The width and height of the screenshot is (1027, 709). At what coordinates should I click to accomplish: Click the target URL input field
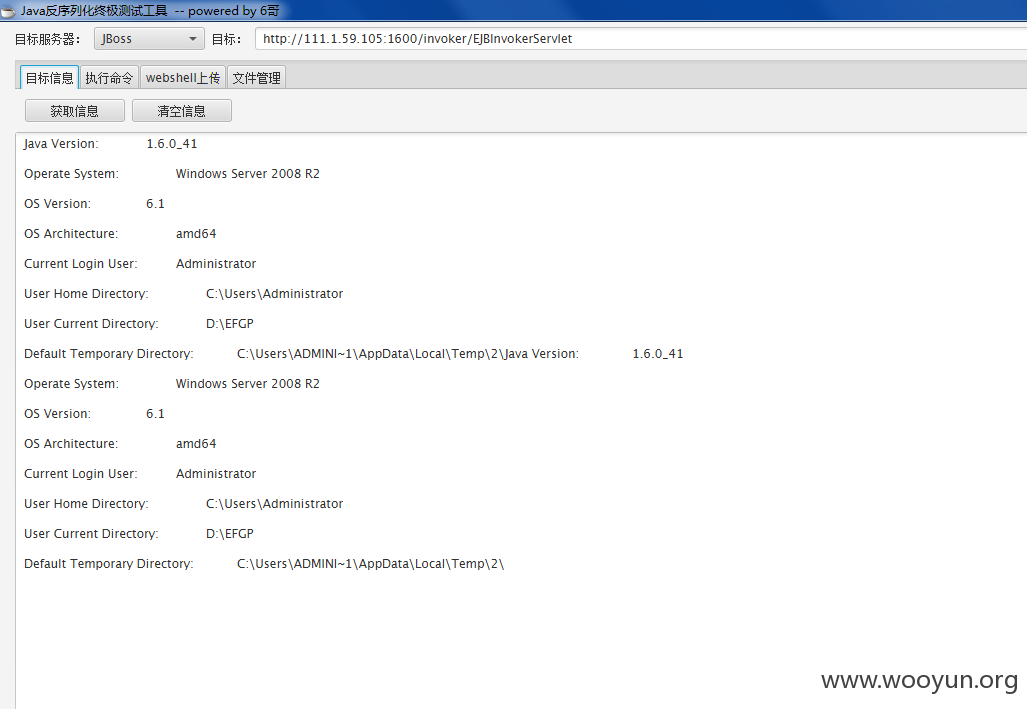(x=641, y=39)
